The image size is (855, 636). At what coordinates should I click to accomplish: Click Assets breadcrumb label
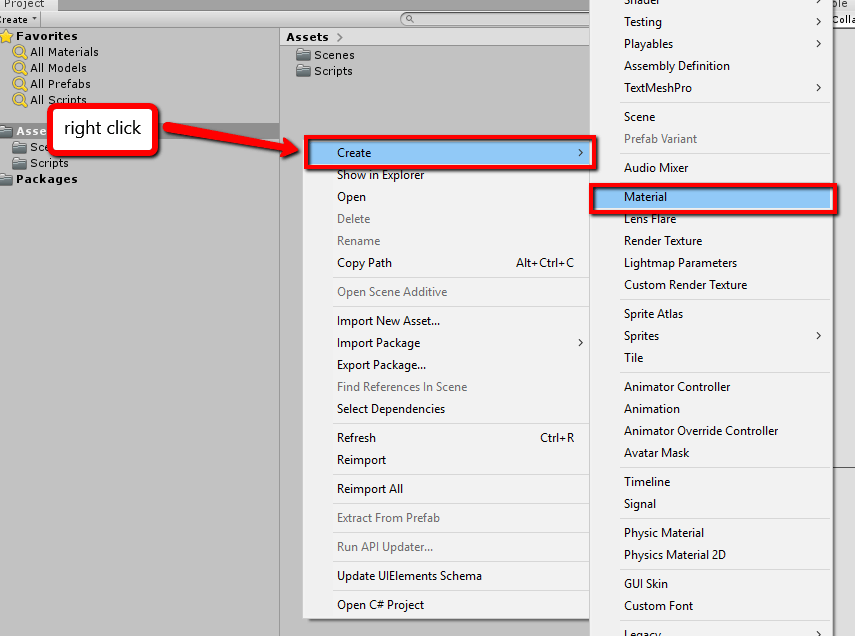tap(308, 37)
